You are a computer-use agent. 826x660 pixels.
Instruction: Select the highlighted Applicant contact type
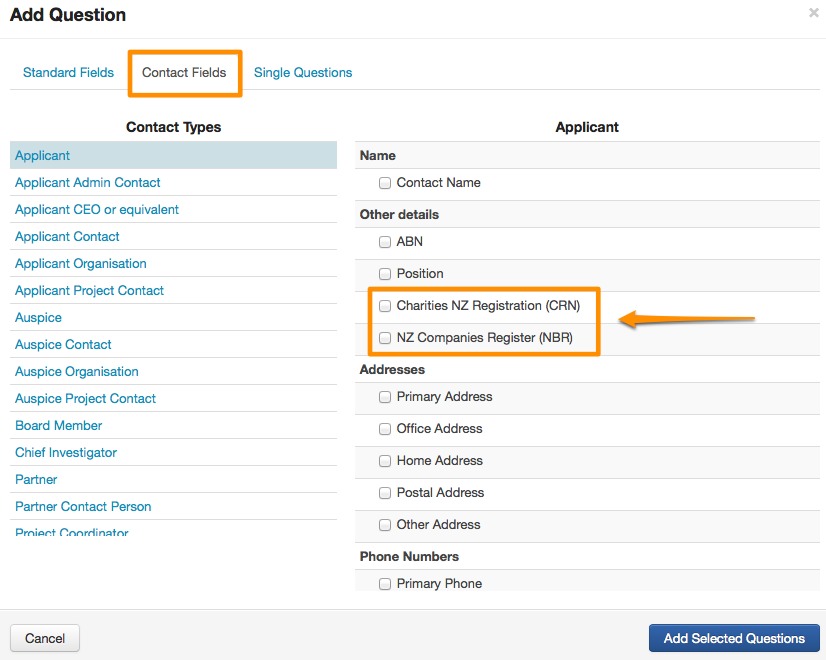point(43,156)
